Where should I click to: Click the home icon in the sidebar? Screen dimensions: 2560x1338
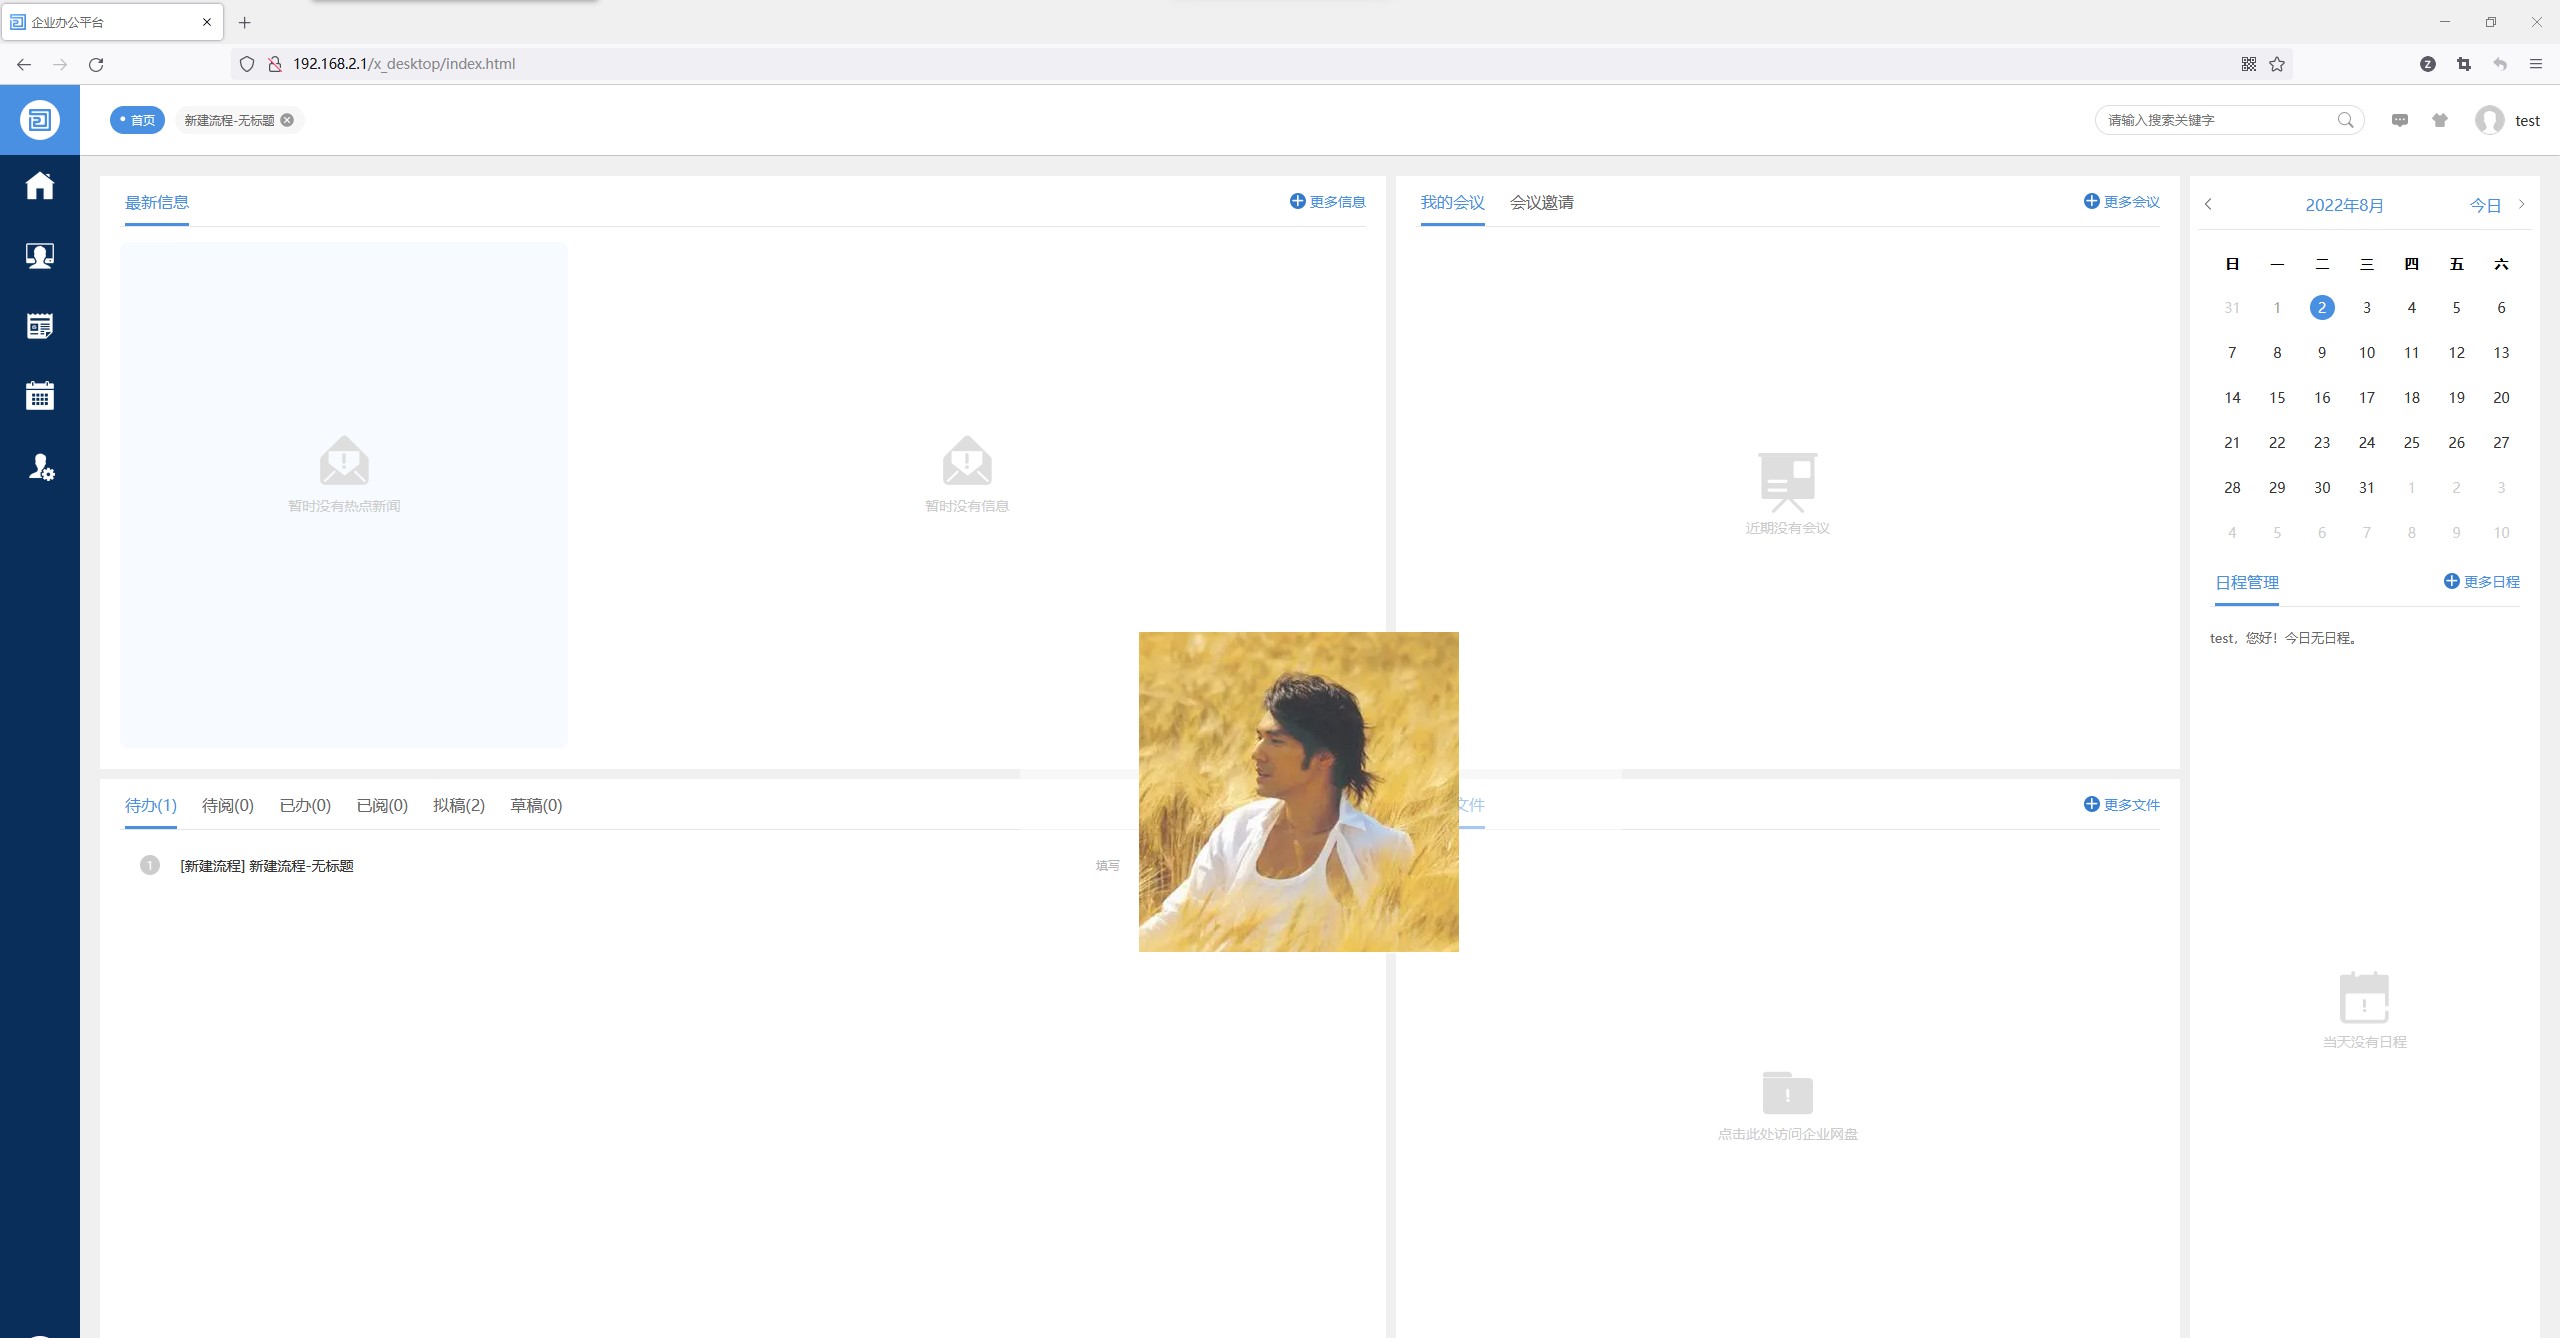click(x=40, y=186)
